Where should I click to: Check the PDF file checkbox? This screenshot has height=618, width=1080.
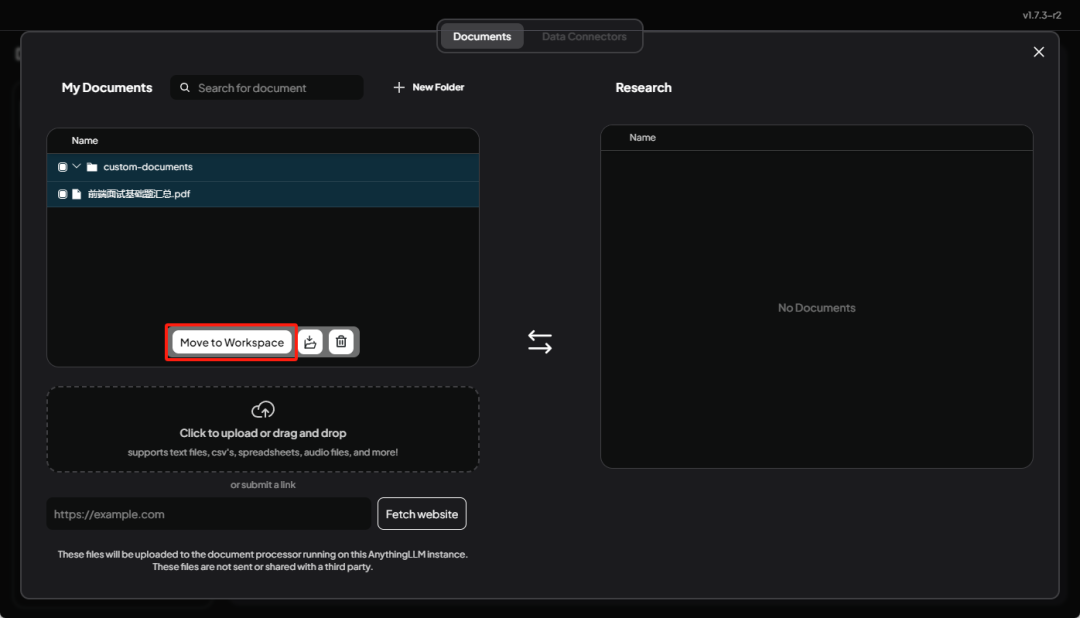click(x=63, y=194)
